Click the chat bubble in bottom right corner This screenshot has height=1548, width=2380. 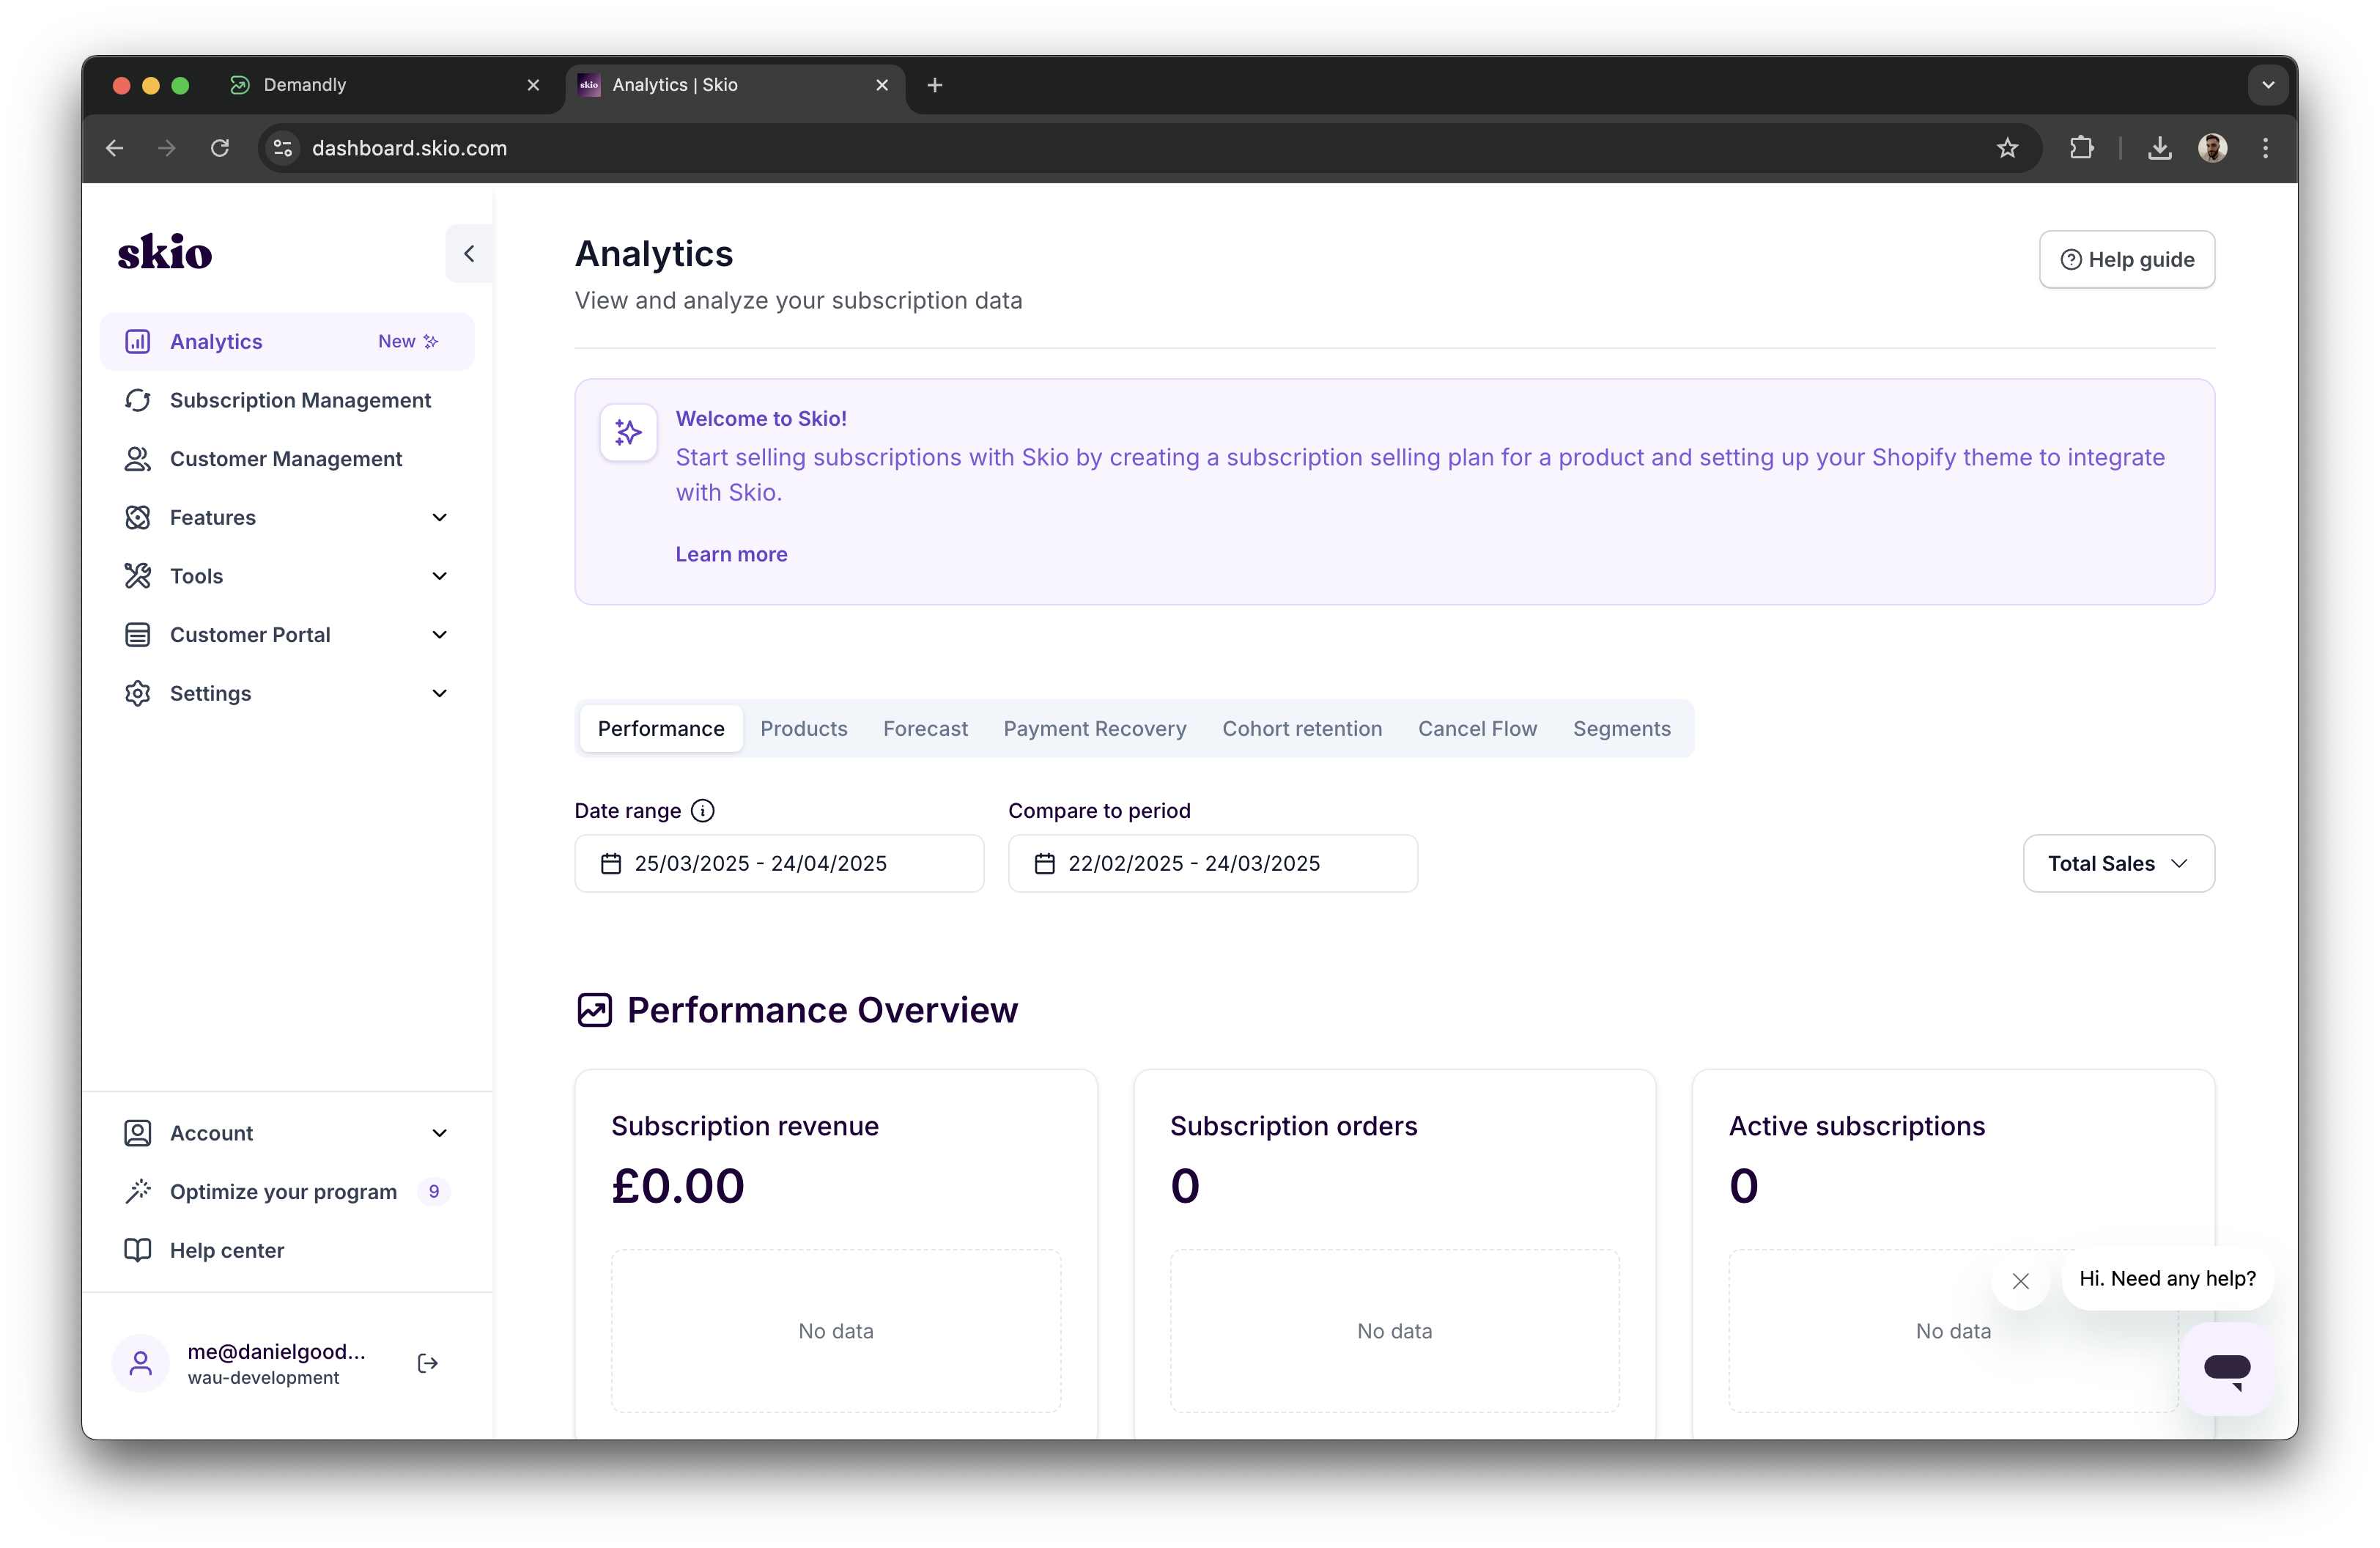(x=2228, y=1368)
